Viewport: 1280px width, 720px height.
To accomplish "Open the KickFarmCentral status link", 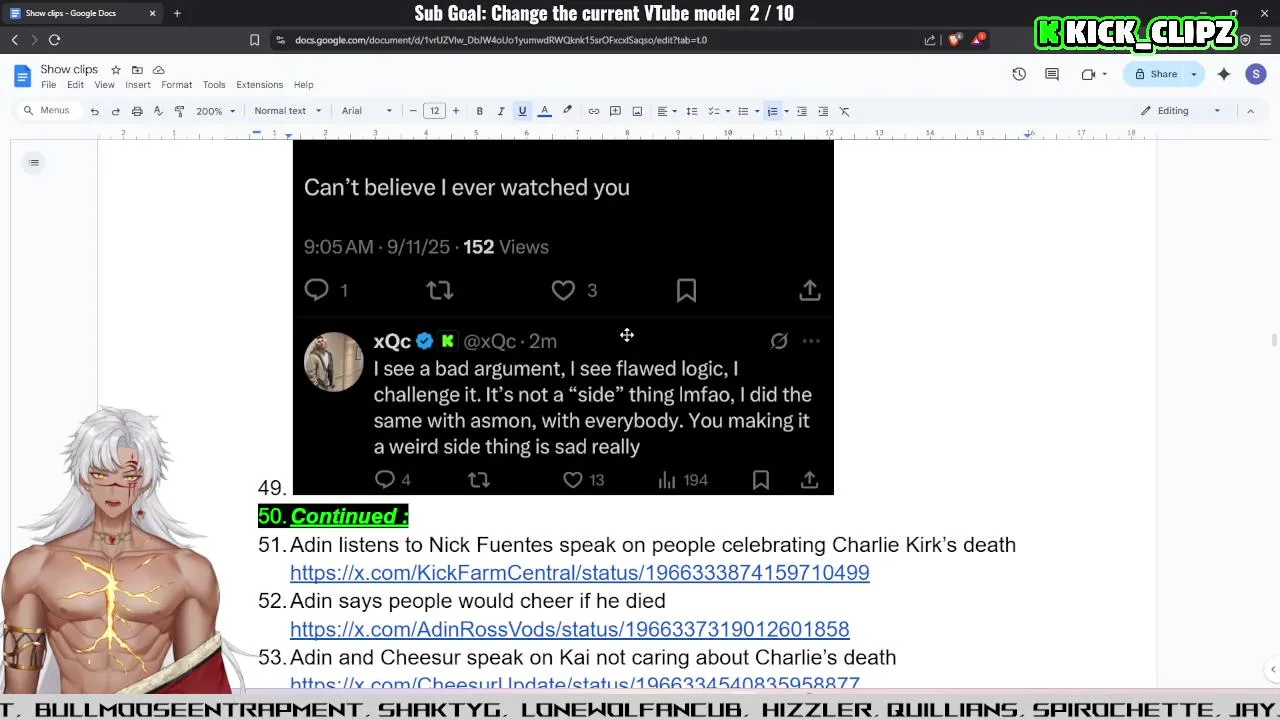I will (580, 573).
